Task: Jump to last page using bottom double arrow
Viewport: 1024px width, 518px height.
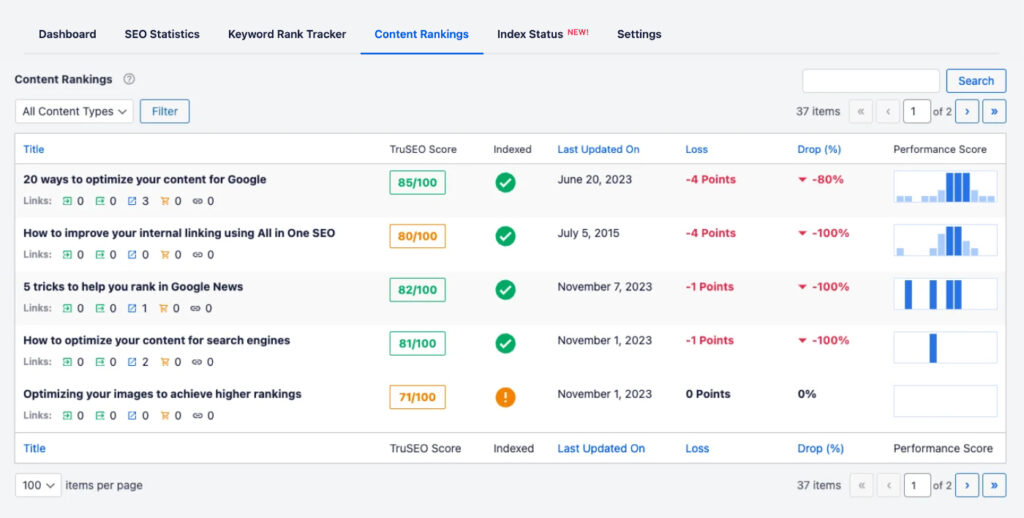Action: (994, 485)
